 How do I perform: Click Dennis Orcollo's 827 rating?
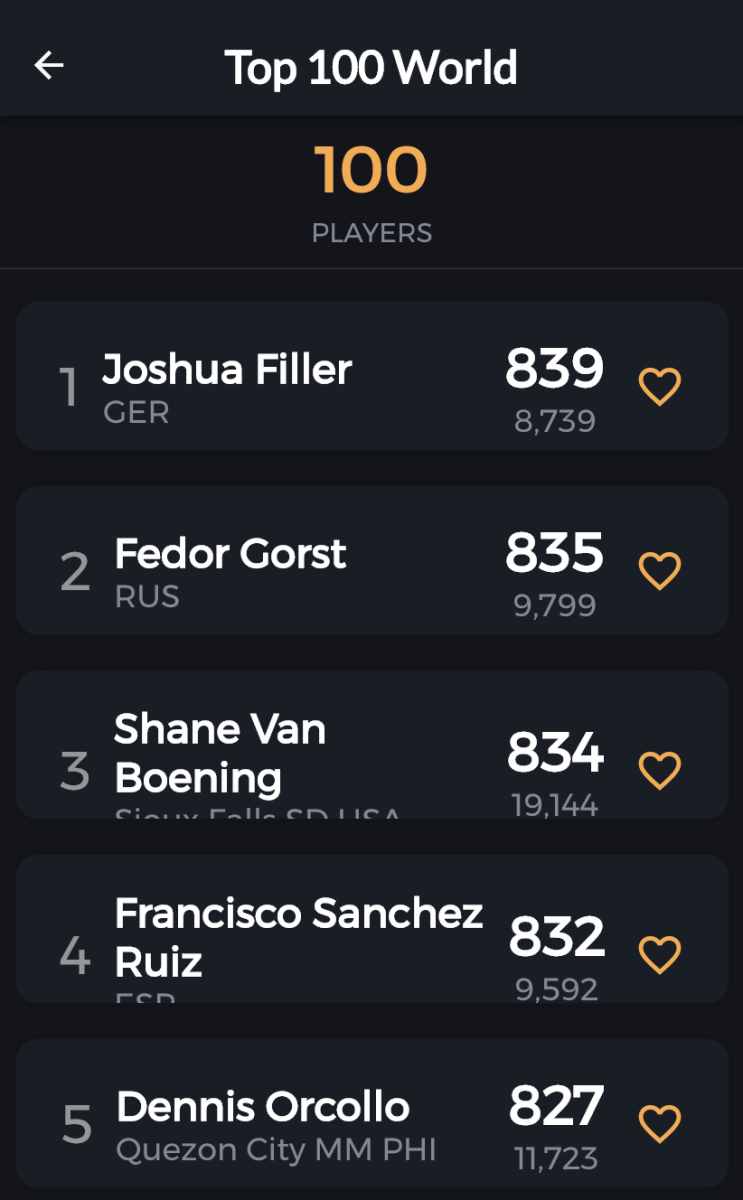pyautogui.click(x=556, y=1106)
